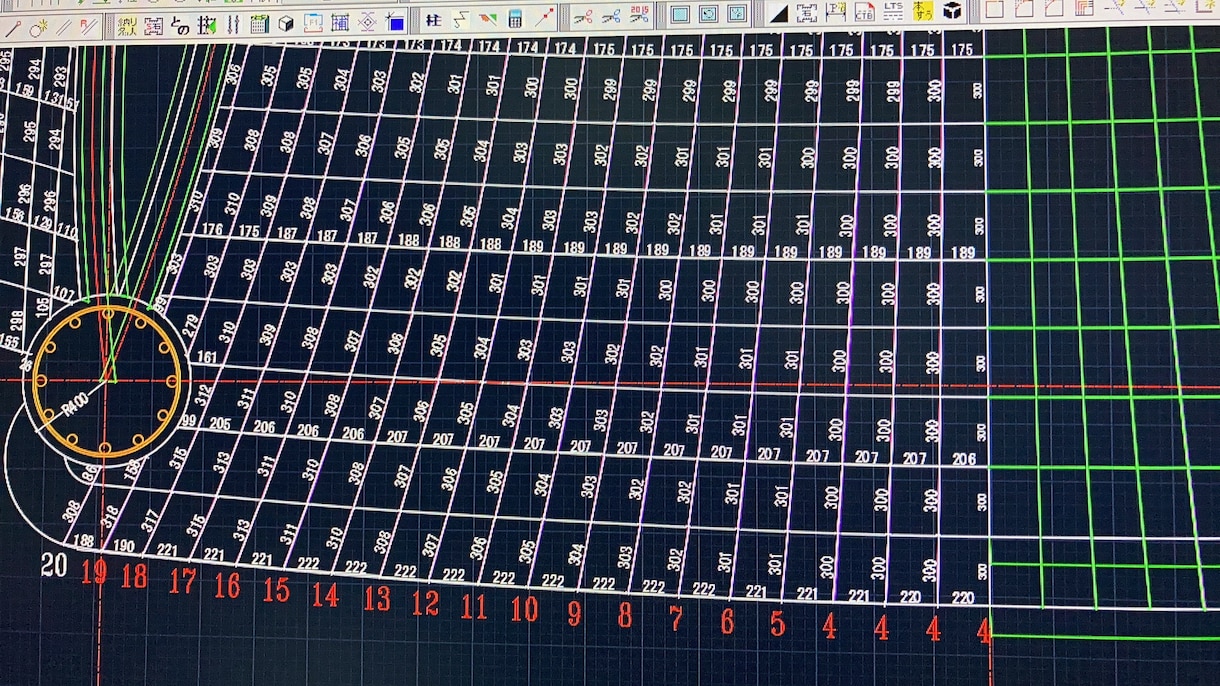Click the 161 dimension beside the circle
Image resolution: width=1220 pixels, height=686 pixels.
click(207, 357)
